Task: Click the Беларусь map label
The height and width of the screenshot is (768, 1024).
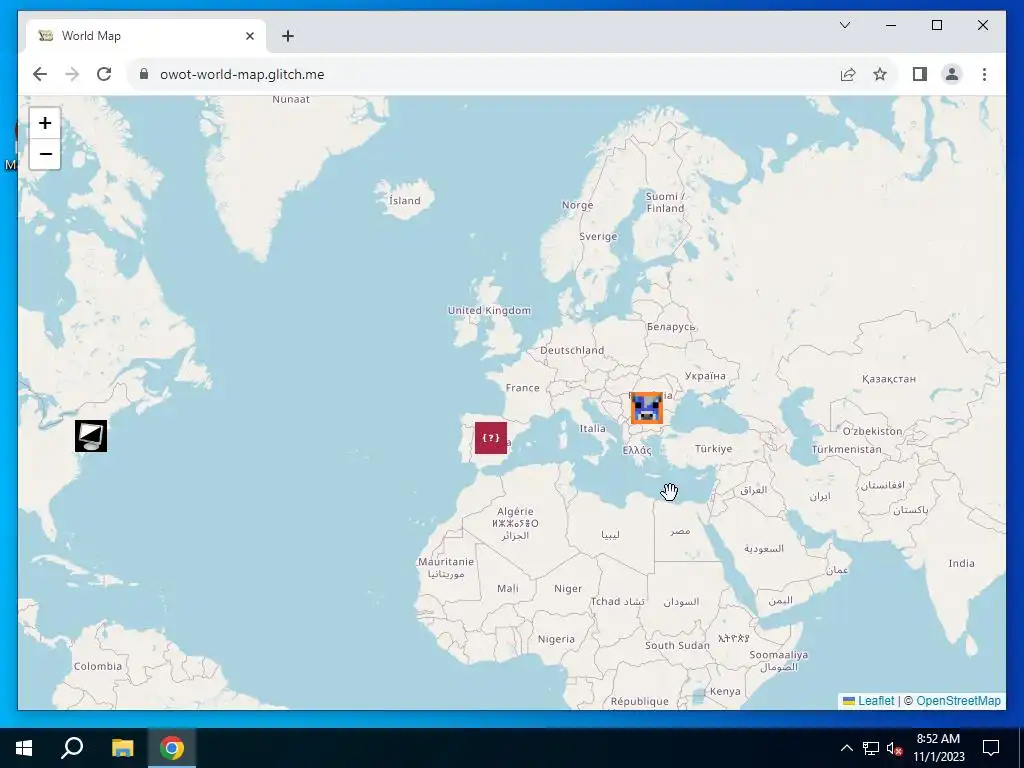Action: pos(671,327)
